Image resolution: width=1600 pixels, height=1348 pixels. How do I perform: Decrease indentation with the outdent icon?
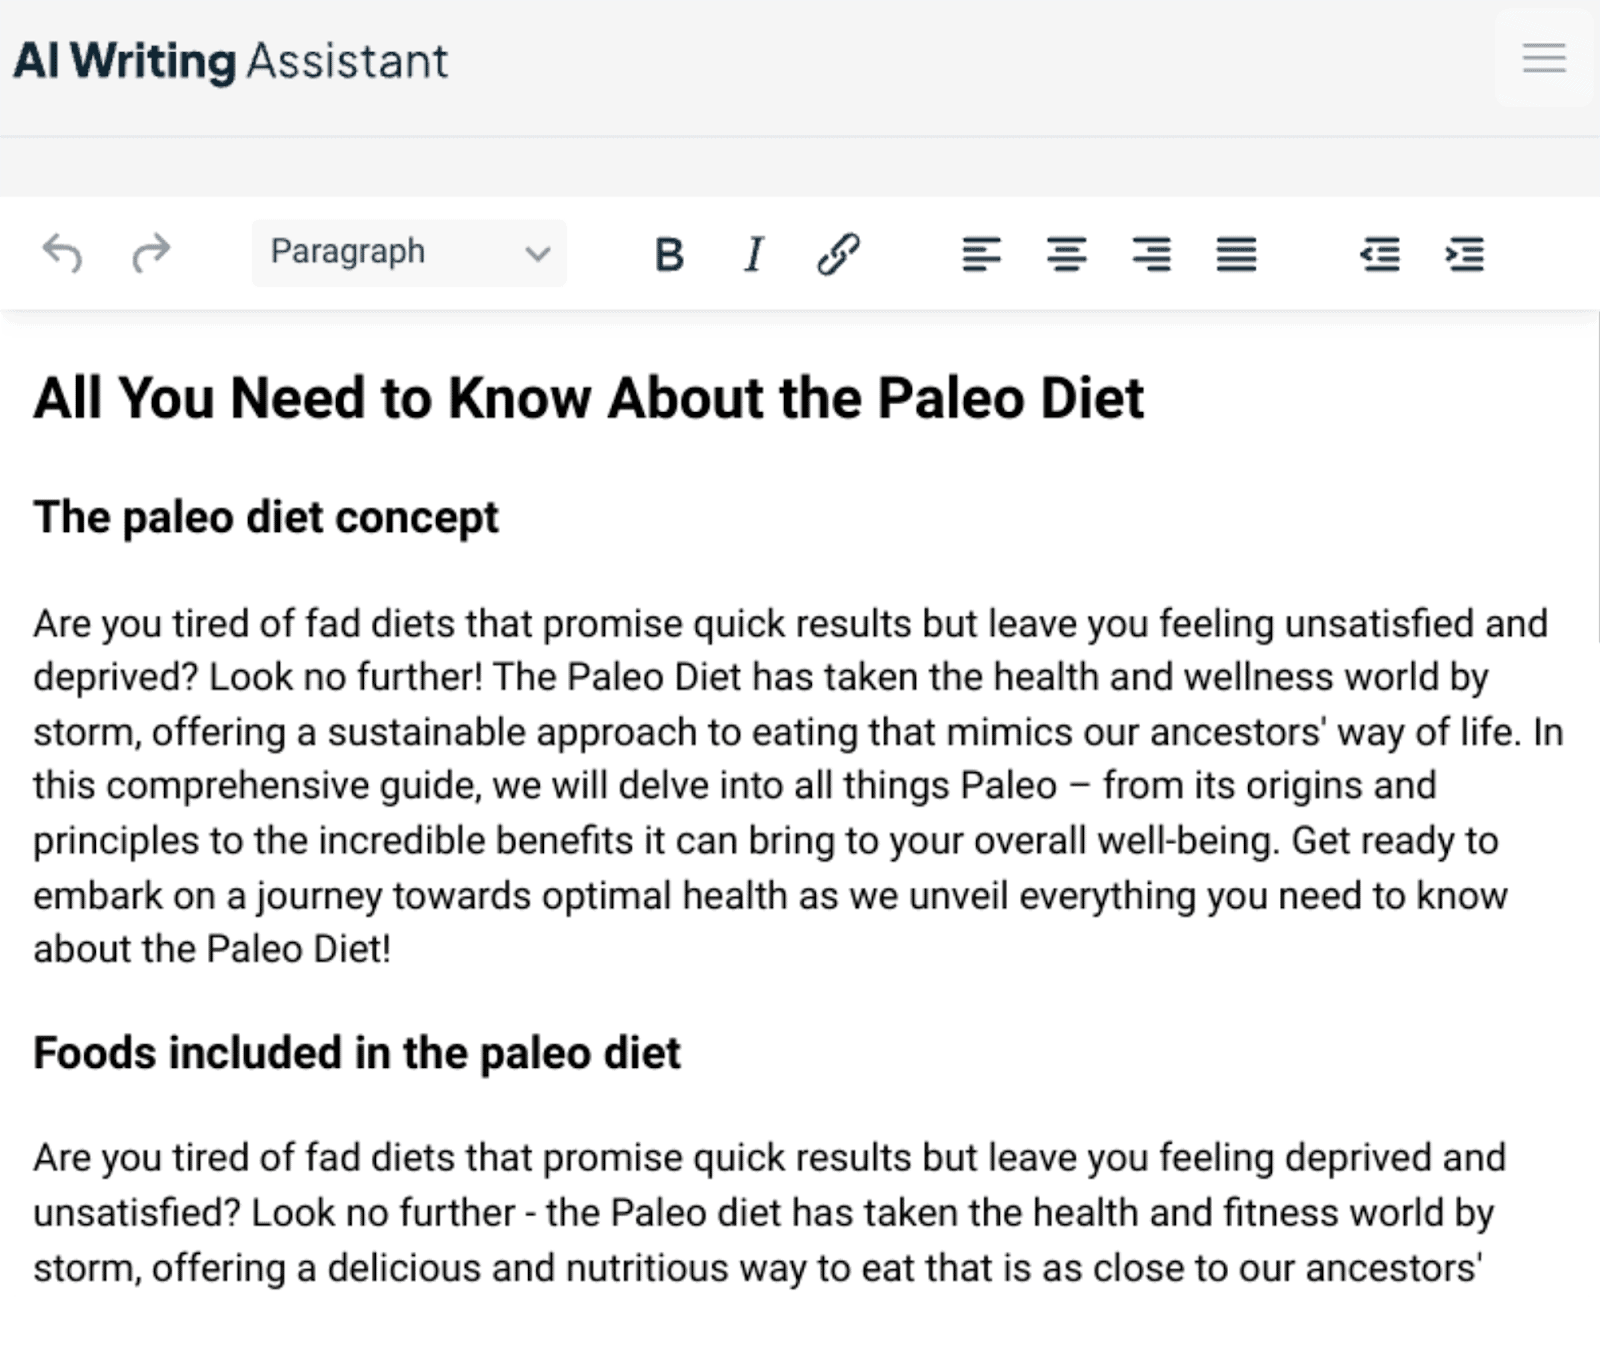coord(1381,253)
